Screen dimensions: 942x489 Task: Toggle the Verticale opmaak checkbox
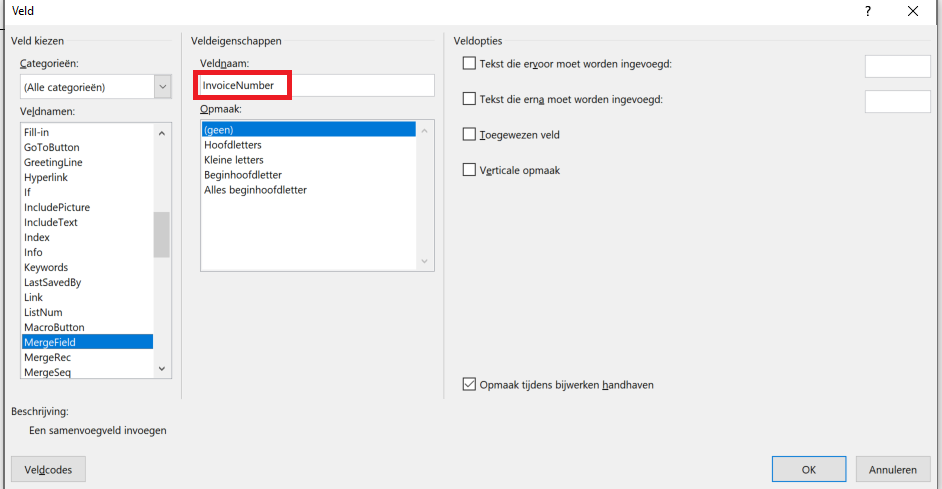point(469,169)
